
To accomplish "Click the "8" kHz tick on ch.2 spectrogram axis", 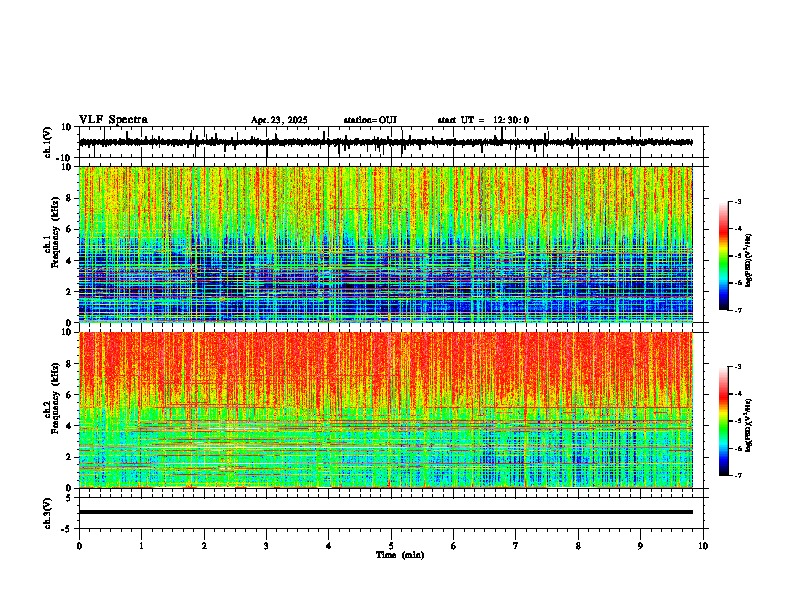I will 70,364.
